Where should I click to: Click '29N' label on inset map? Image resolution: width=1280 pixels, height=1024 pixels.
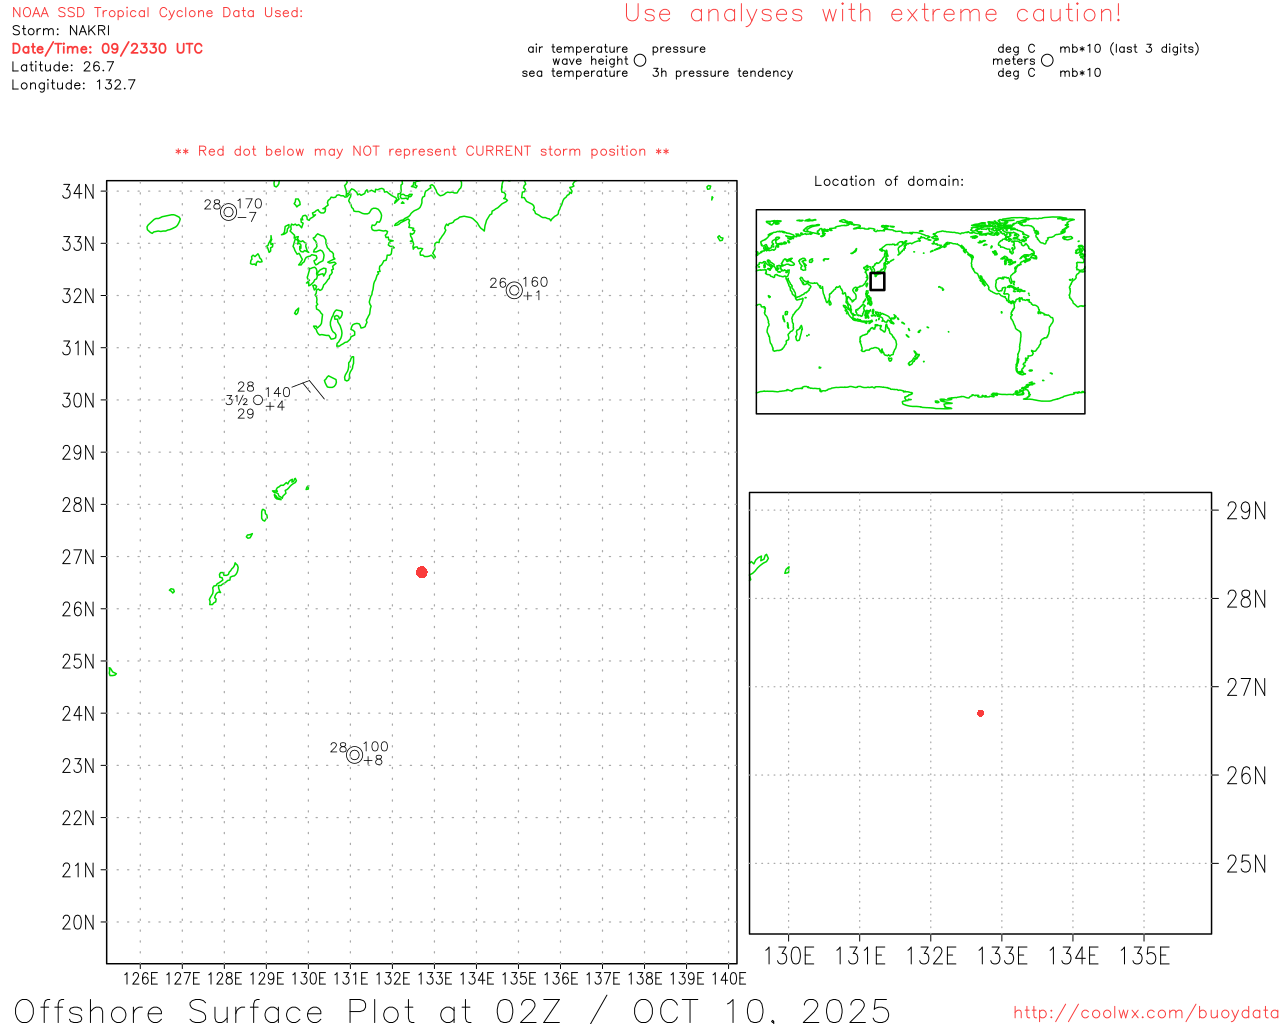(1246, 511)
